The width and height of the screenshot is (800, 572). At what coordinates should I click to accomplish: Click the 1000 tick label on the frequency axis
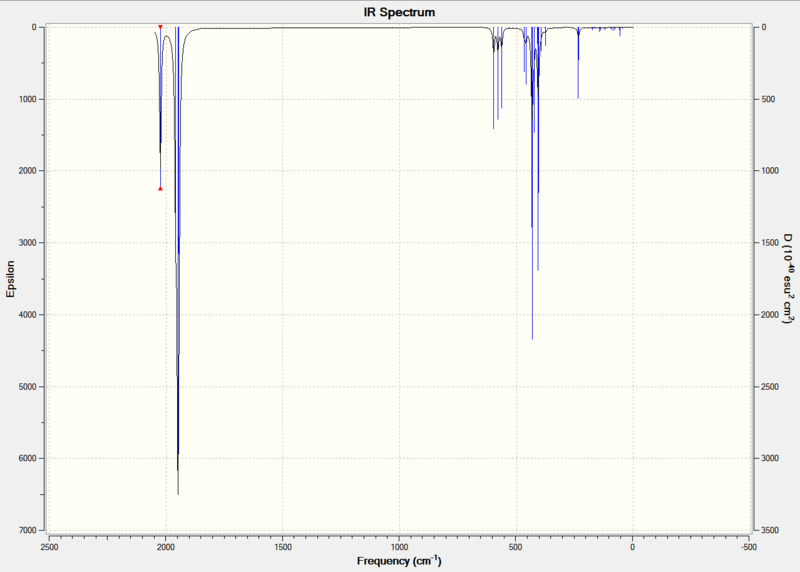399,547
